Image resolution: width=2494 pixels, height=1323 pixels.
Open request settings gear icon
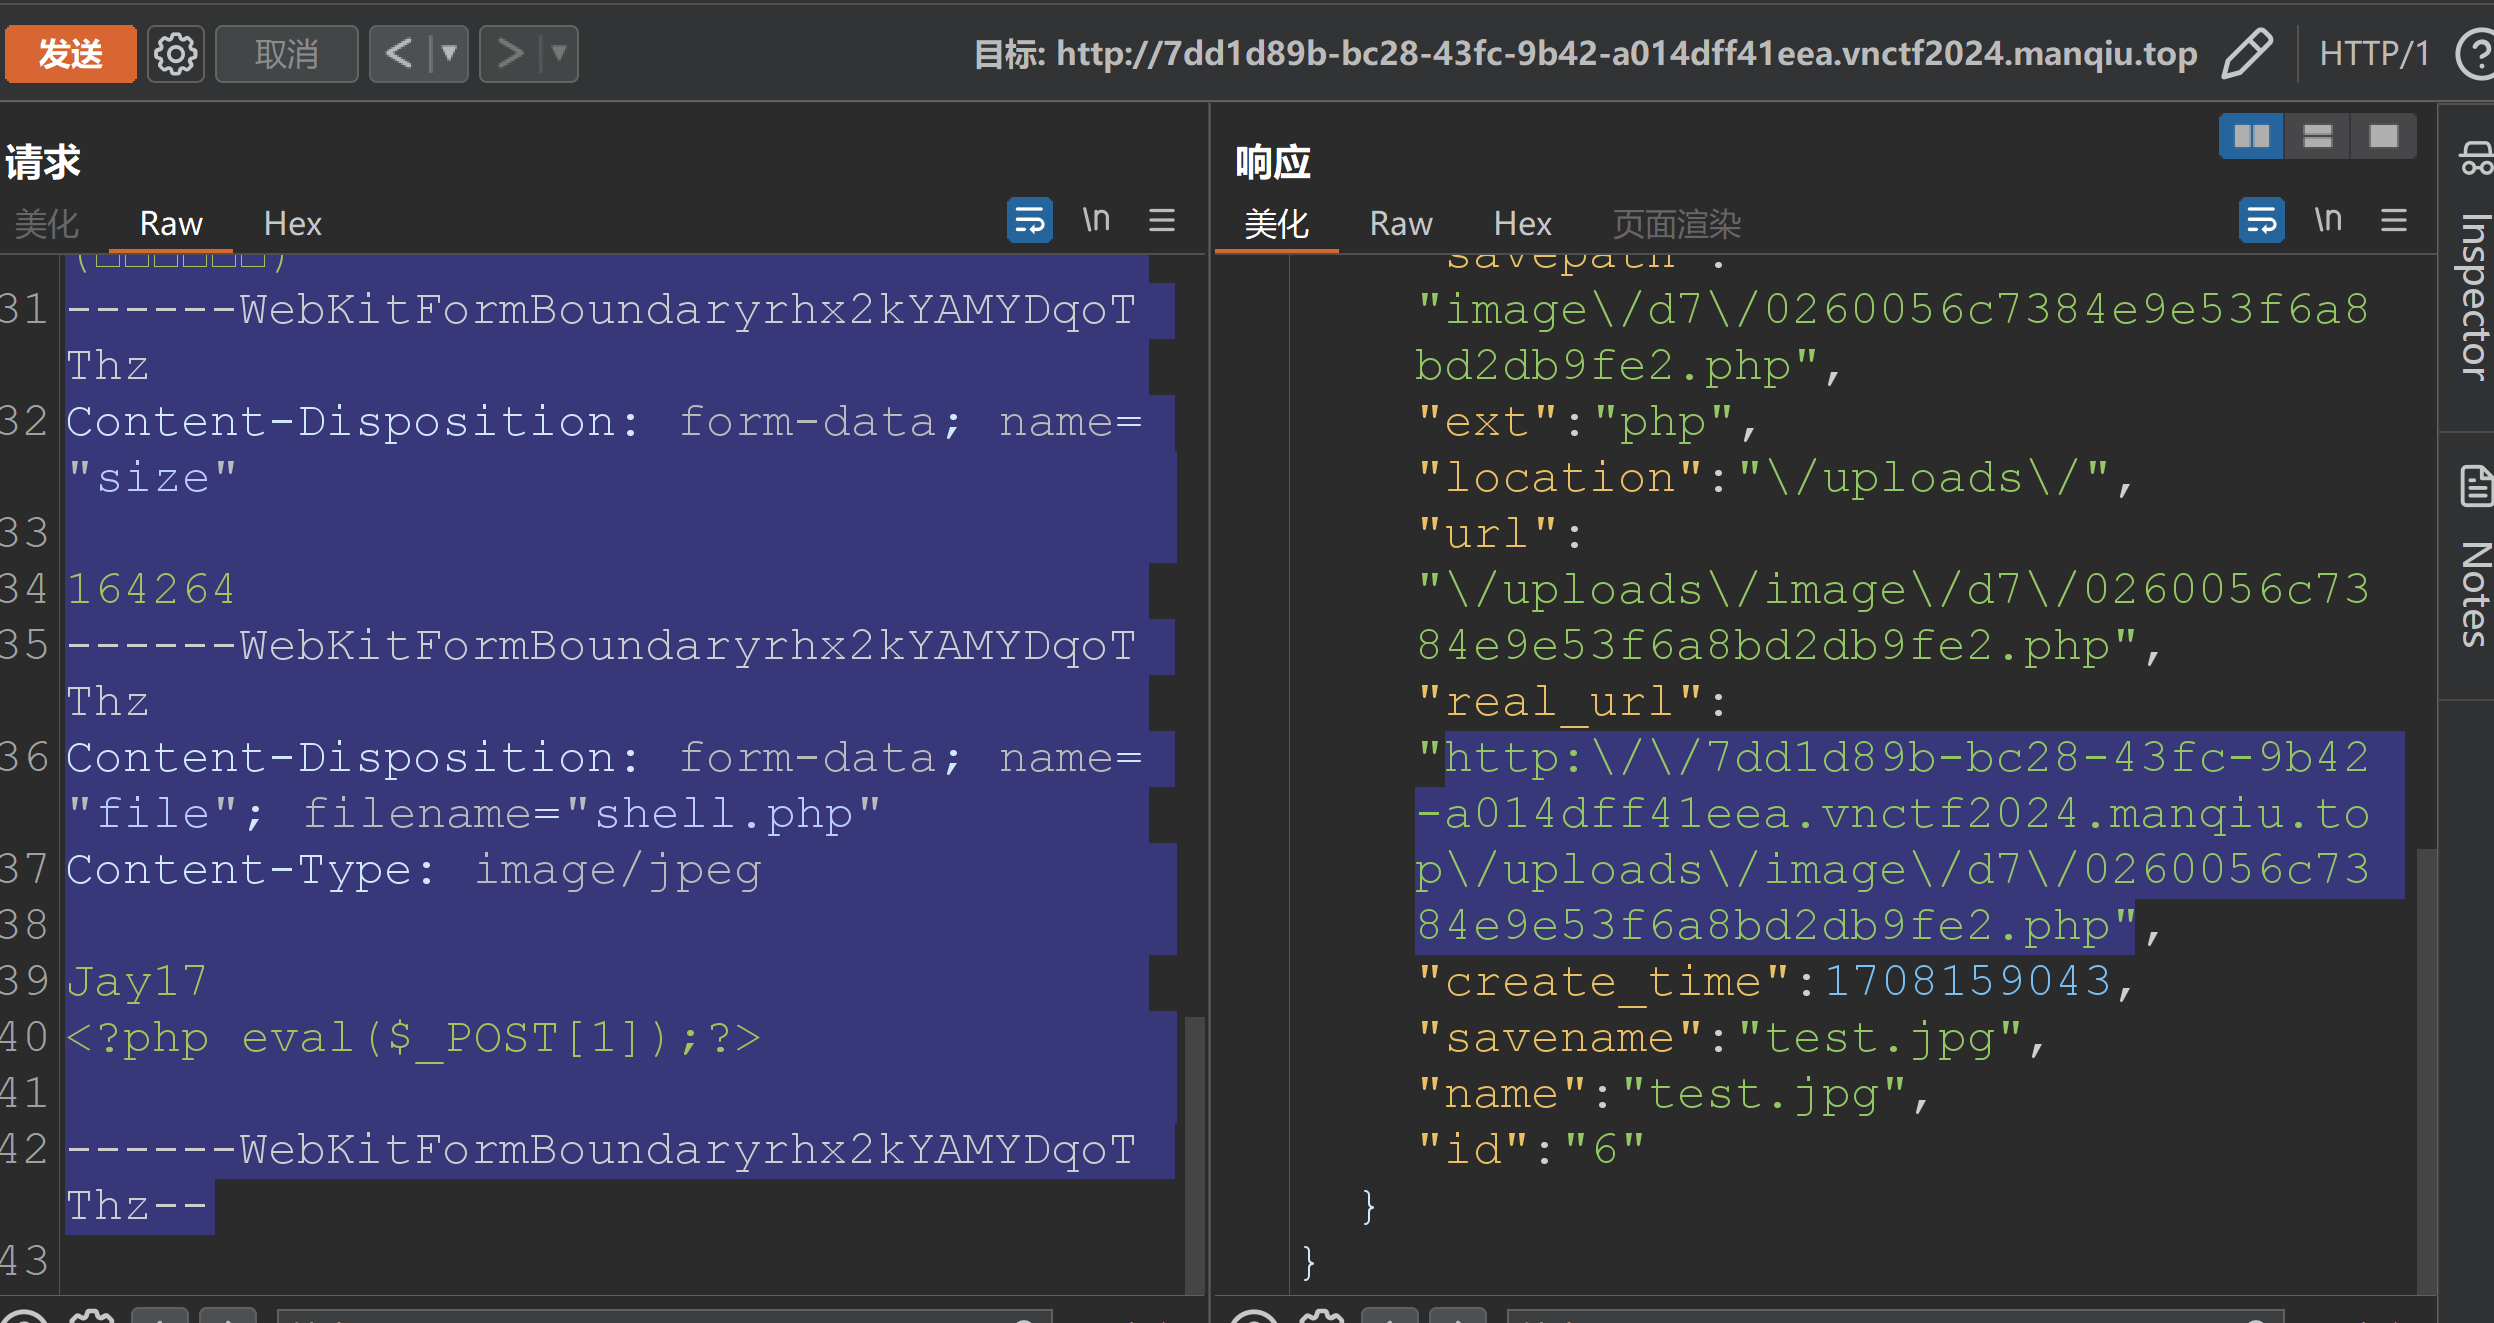176,54
